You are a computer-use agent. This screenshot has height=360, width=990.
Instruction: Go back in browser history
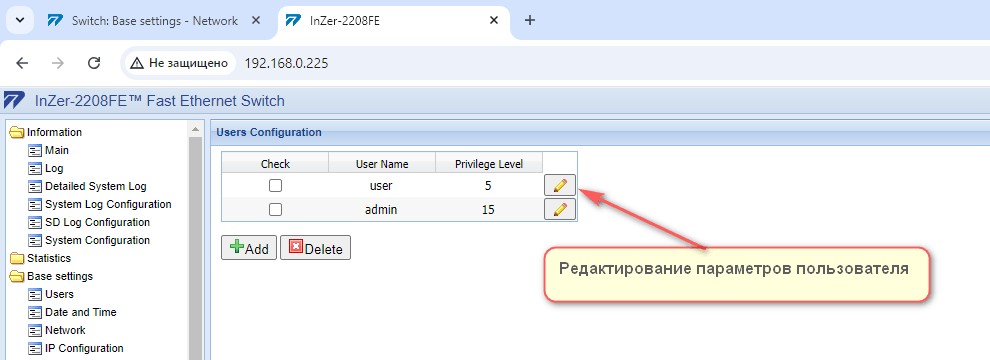[22, 63]
